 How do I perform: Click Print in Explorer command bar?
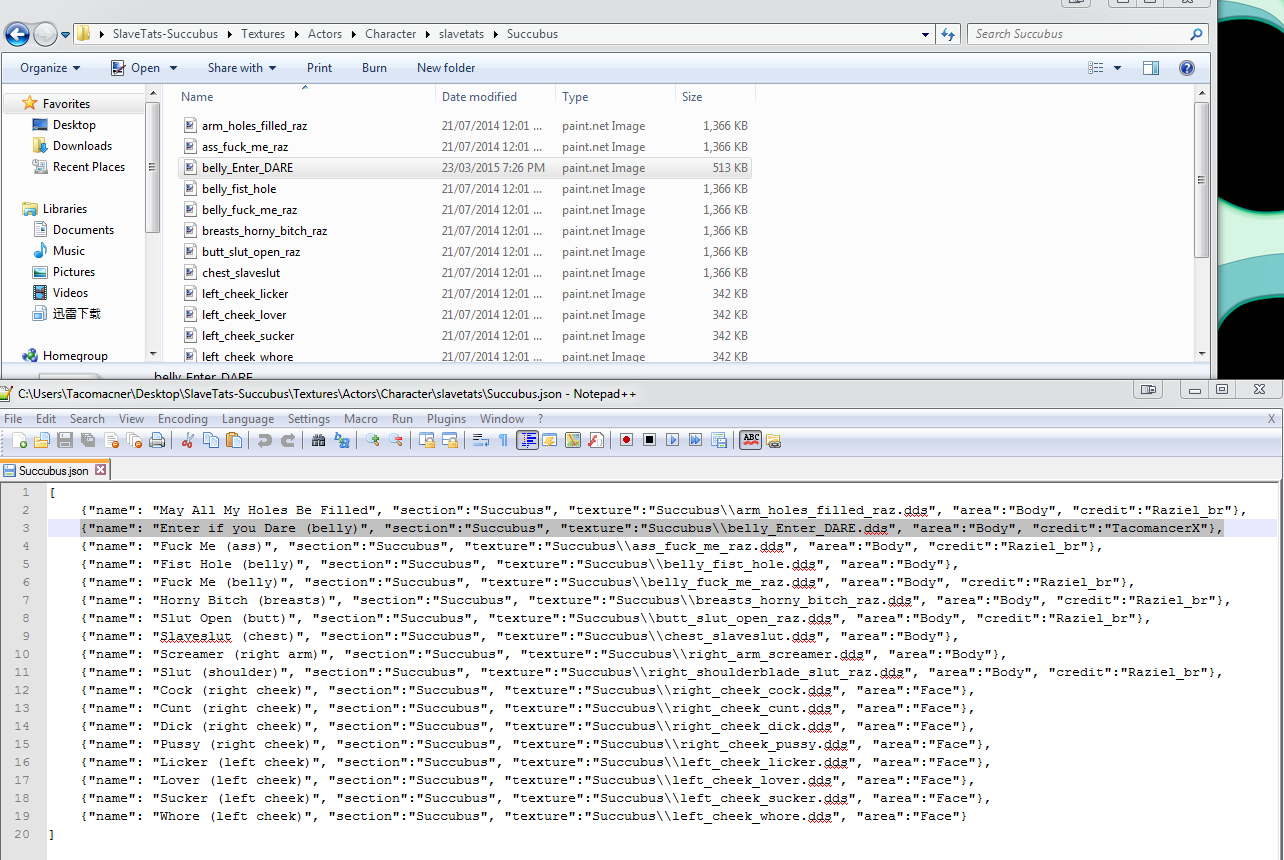320,68
